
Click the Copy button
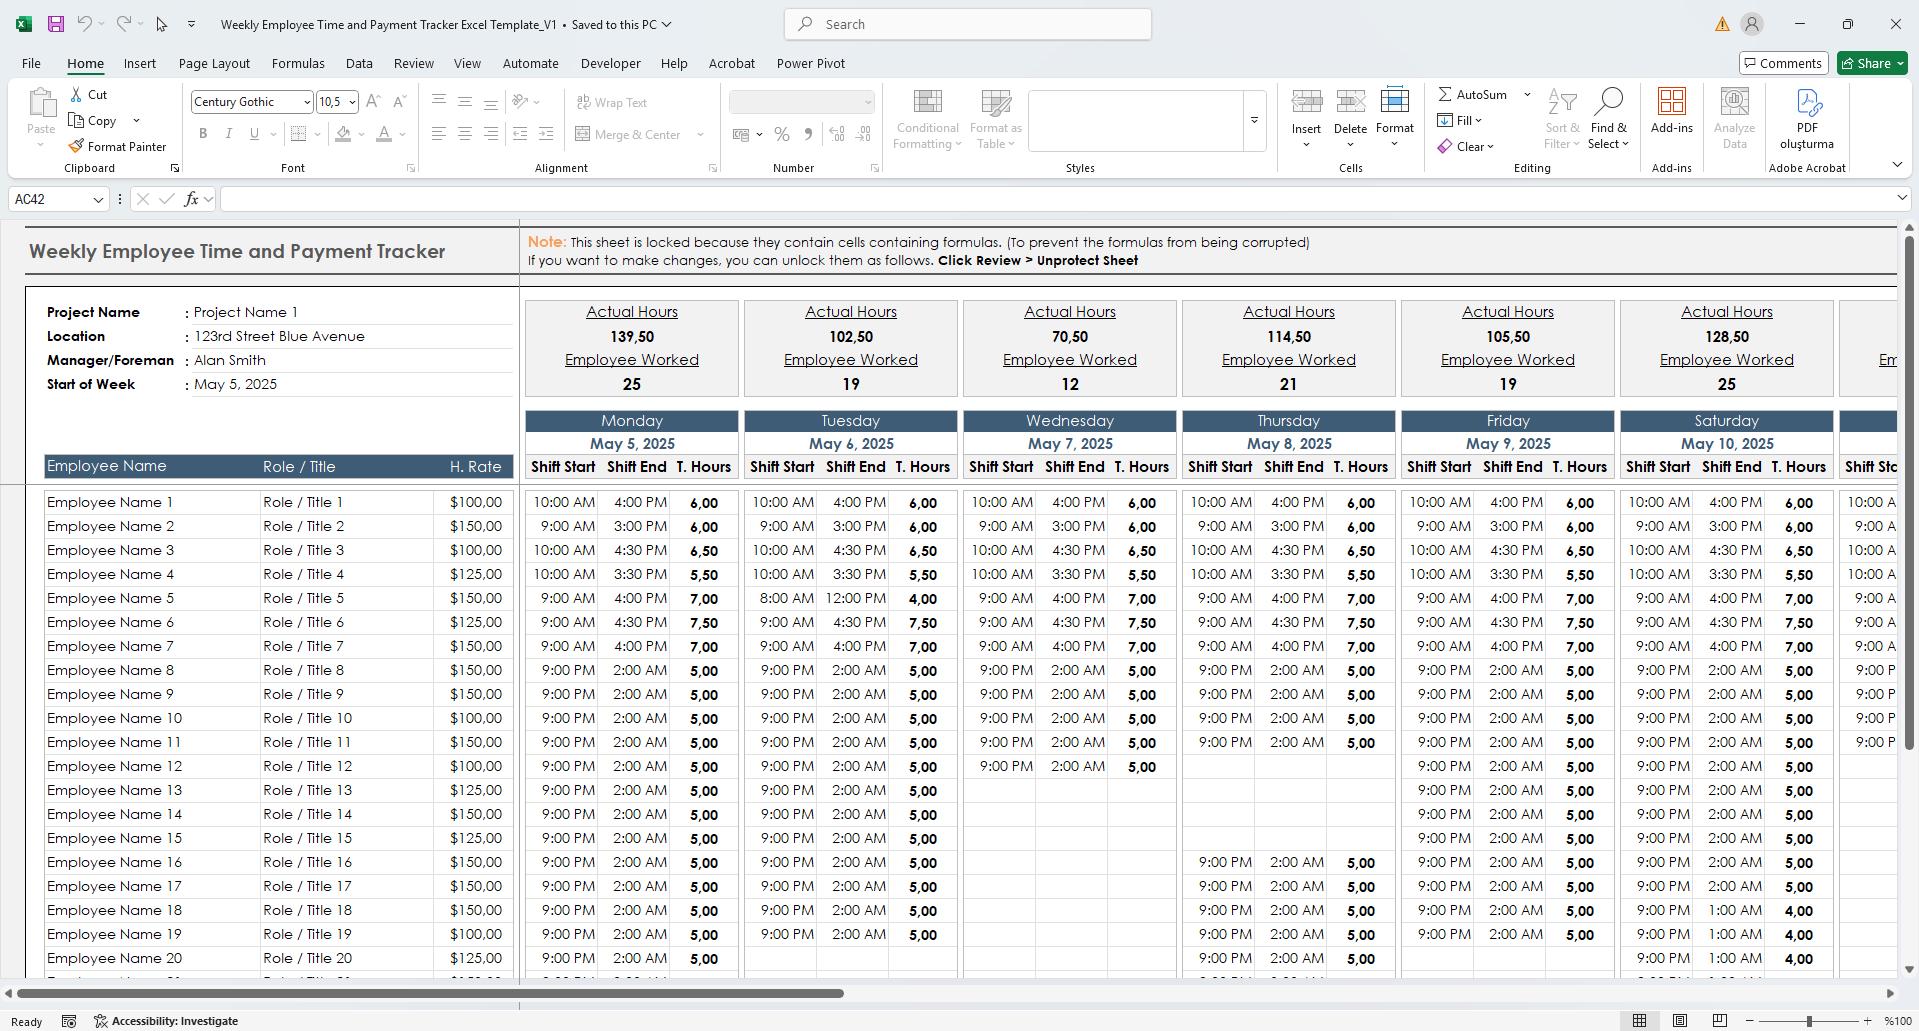(93, 120)
